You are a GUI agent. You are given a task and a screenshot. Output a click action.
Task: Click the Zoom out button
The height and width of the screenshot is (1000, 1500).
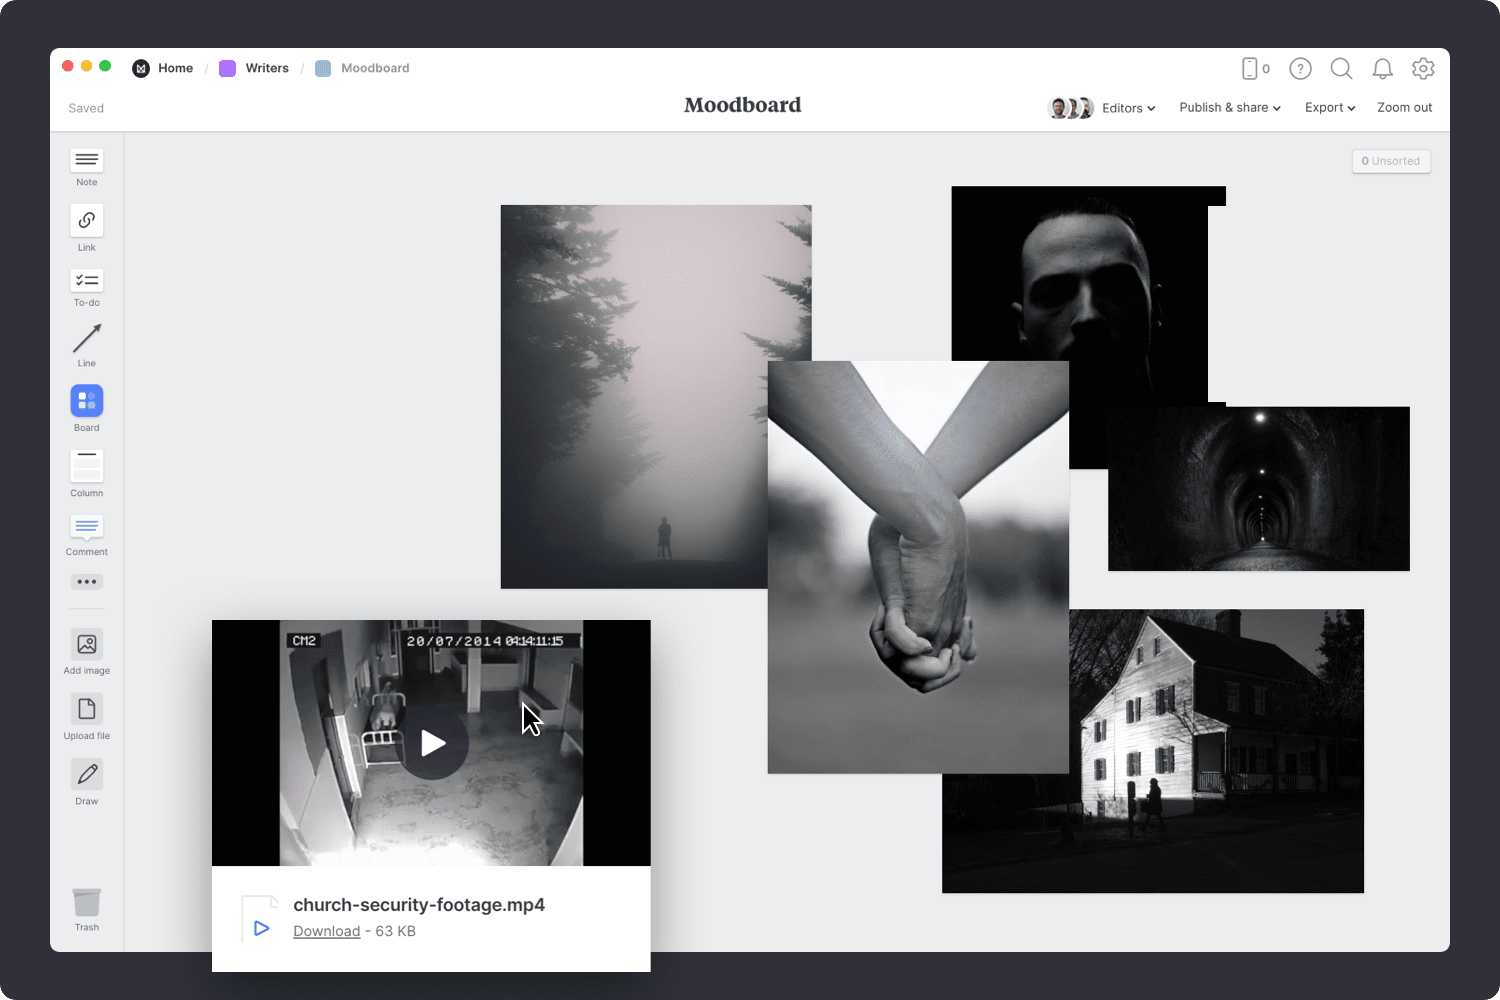point(1404,107)
